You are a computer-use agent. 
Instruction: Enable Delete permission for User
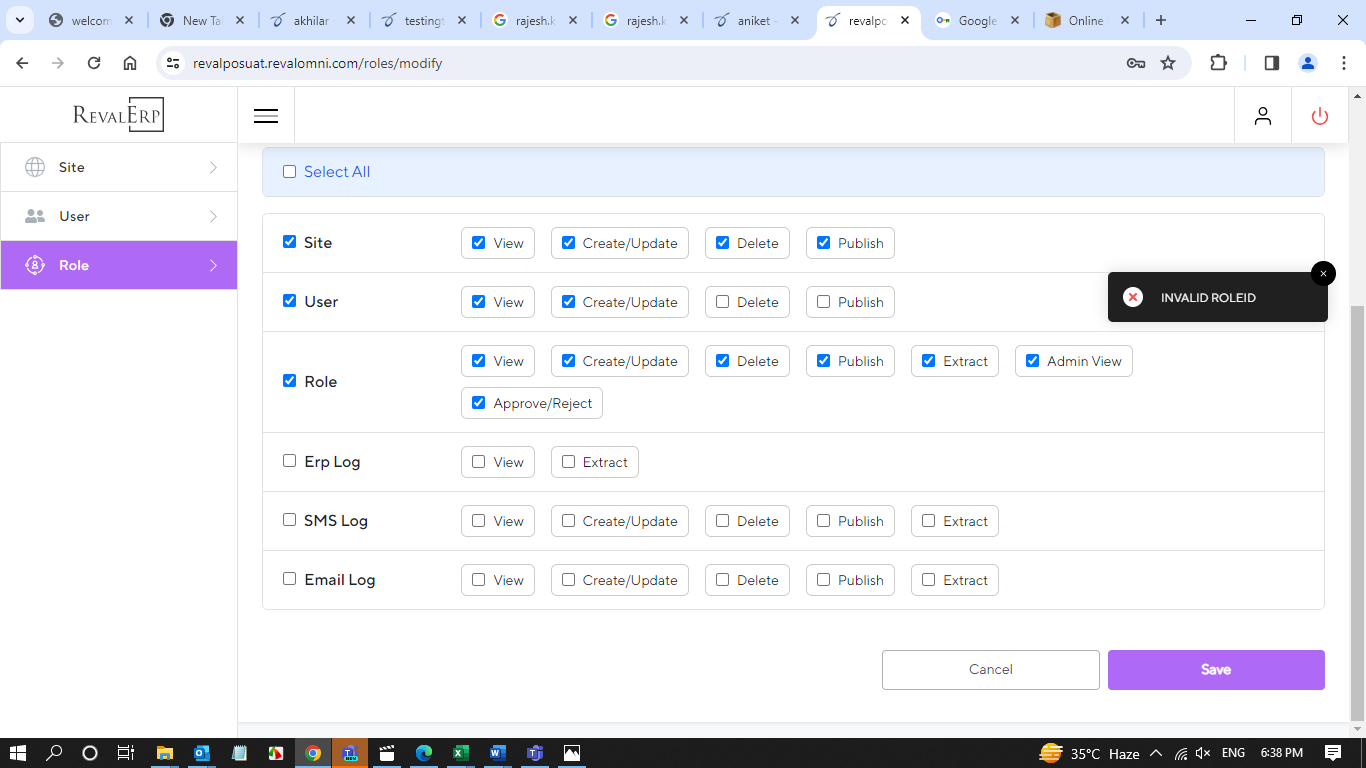(x=723, y=302)
